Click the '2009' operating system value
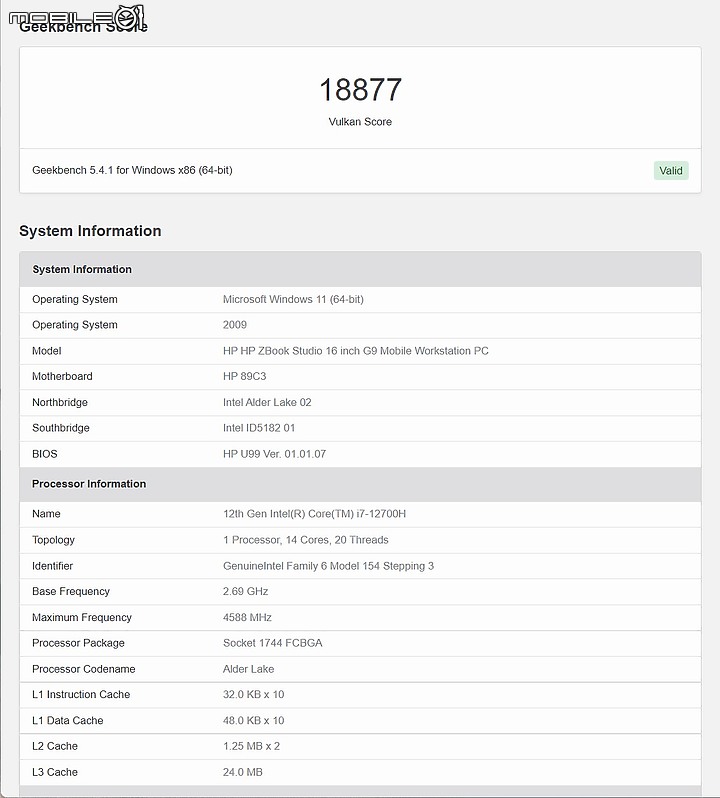This screenshot has height=798, width=720. [235, 325]
